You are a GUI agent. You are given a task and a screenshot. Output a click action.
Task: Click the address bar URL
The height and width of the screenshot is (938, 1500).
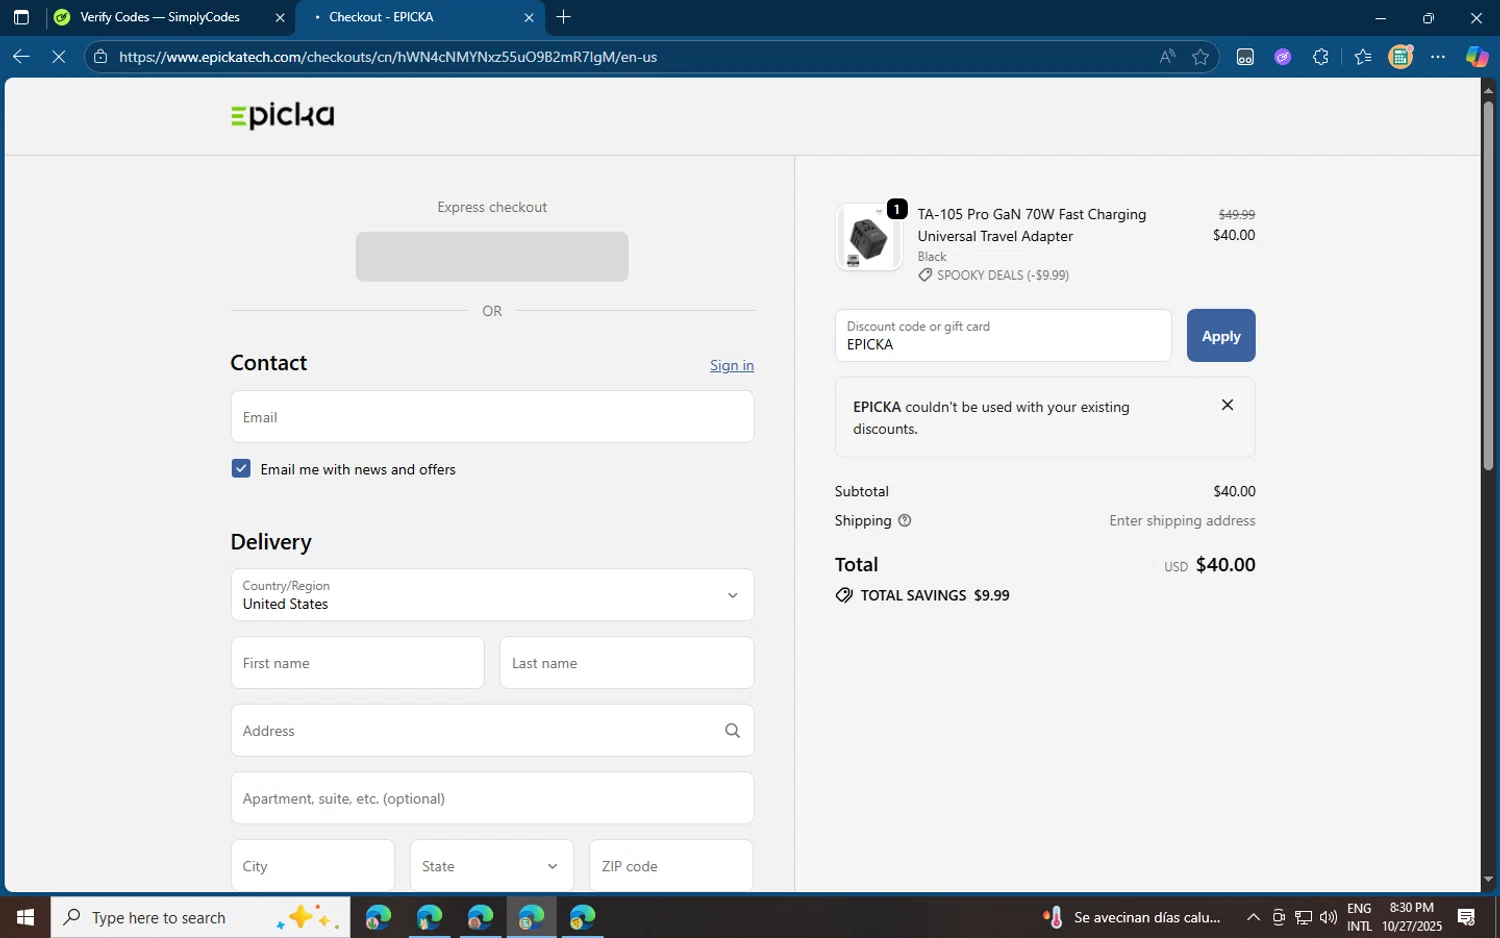(x=388, y=57)
